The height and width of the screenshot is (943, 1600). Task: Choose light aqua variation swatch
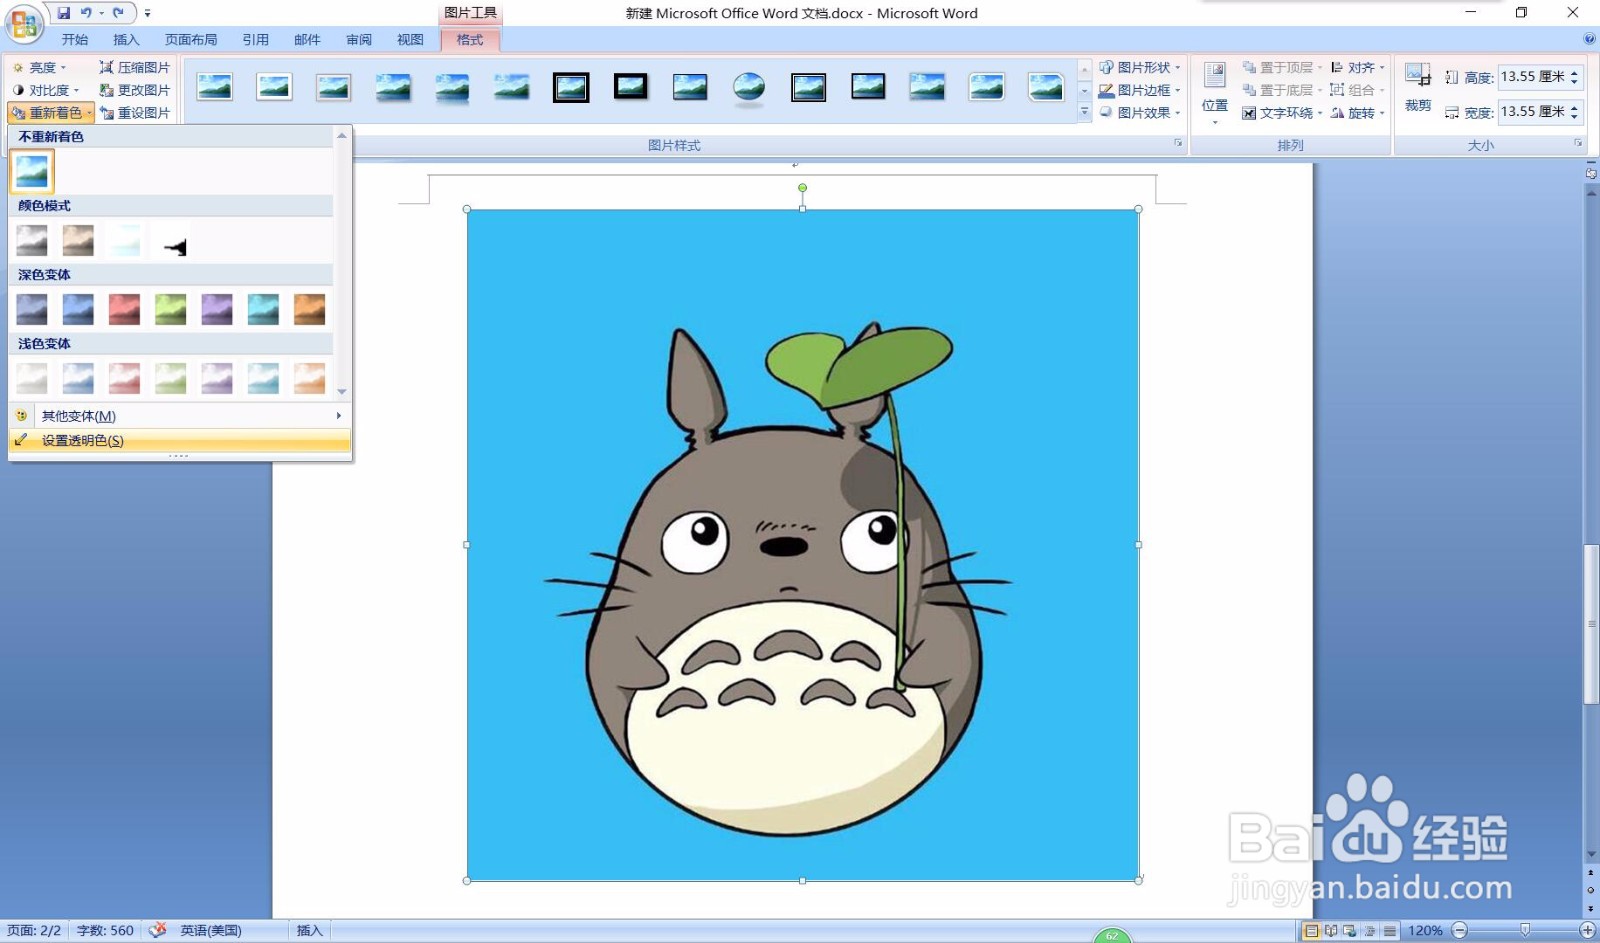point(263,378)
